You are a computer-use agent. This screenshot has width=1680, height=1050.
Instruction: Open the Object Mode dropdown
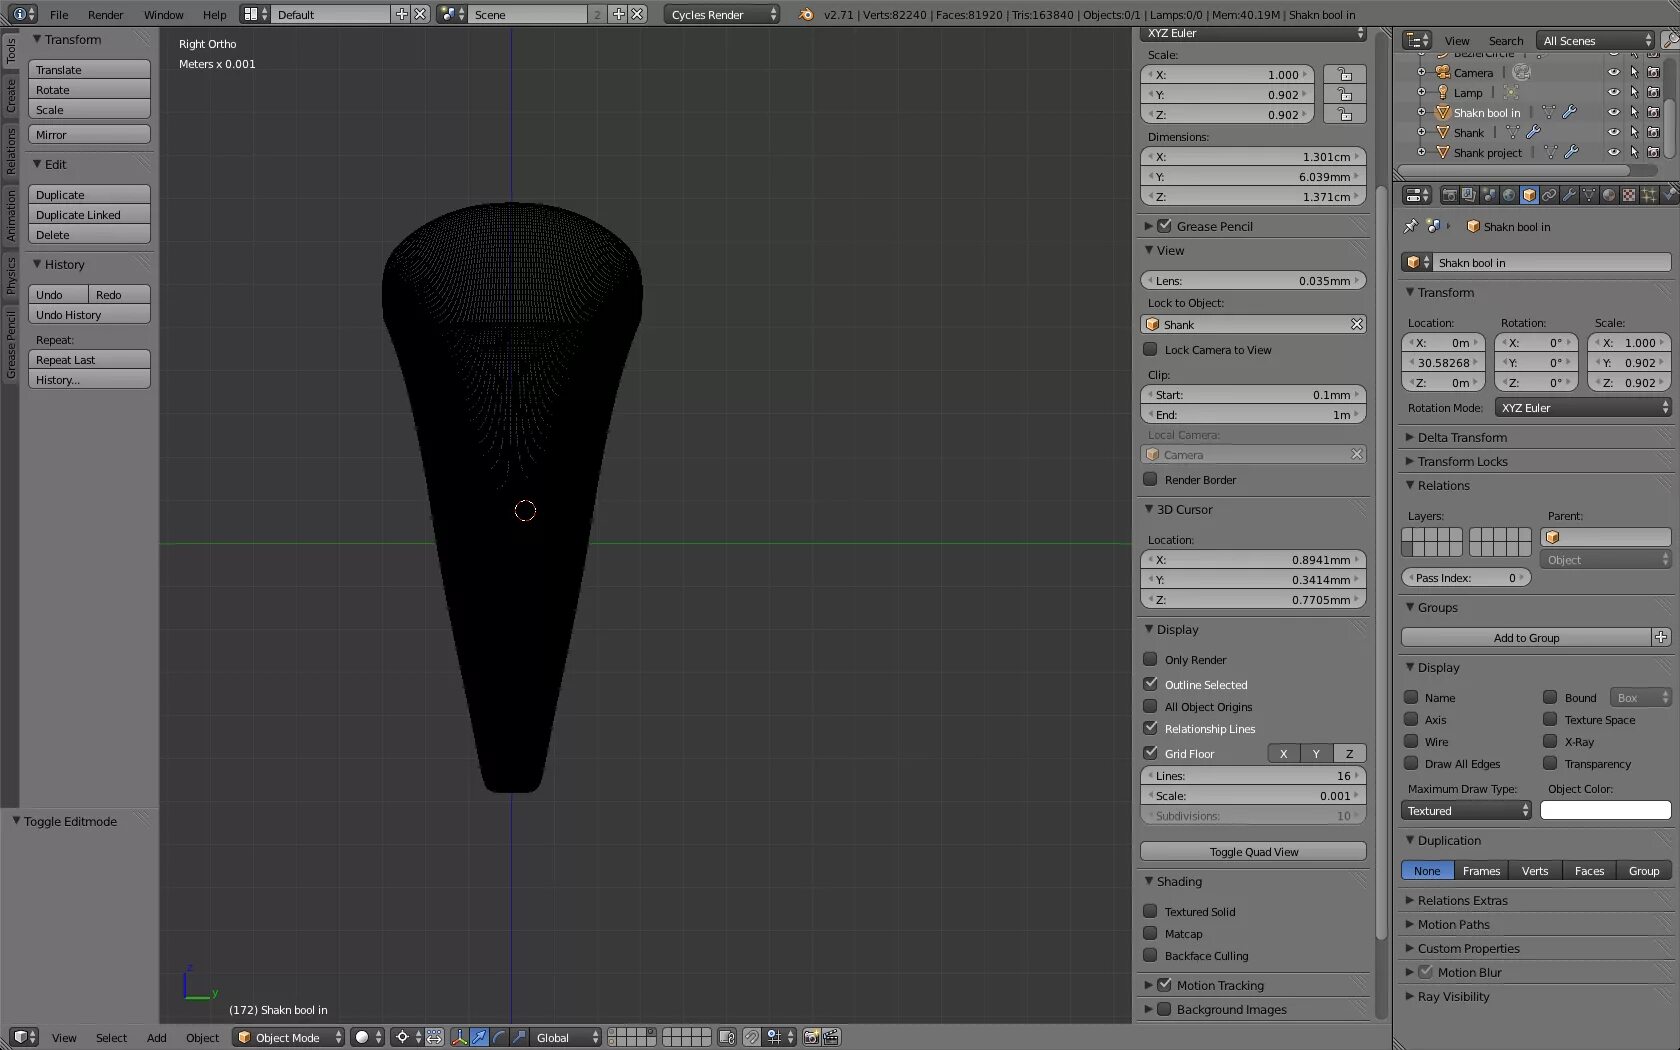click(x=288, y=1037)
